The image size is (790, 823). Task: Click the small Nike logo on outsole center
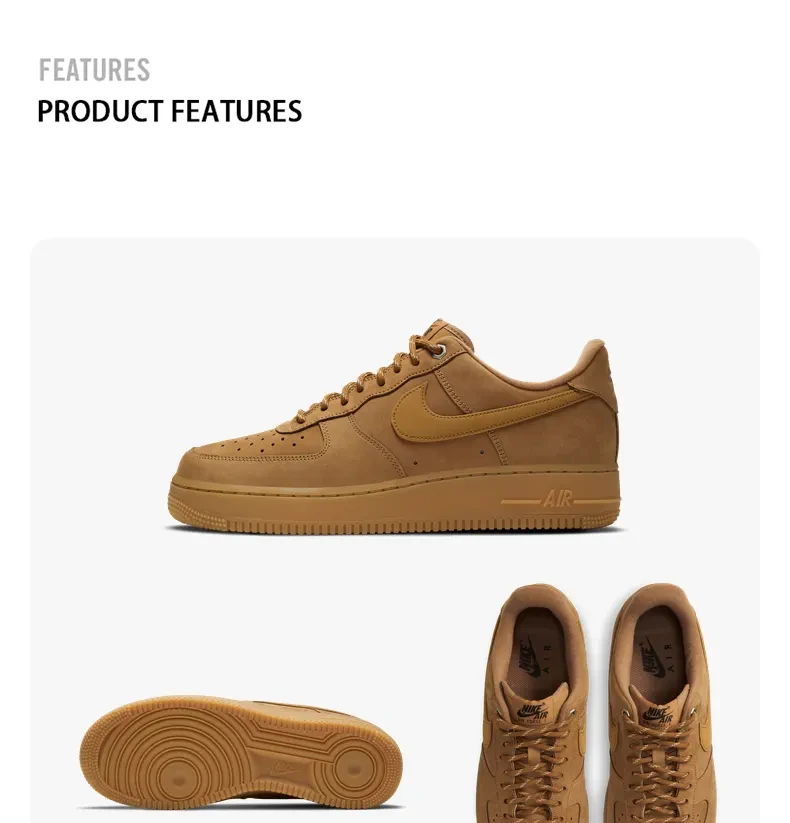pyautogui.click(x=283, y=768)
